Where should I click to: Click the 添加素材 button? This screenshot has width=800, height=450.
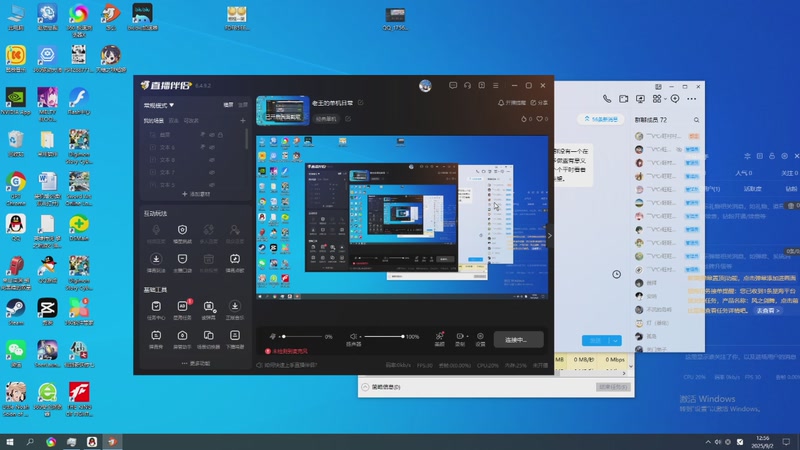click(x=196, y=194)
